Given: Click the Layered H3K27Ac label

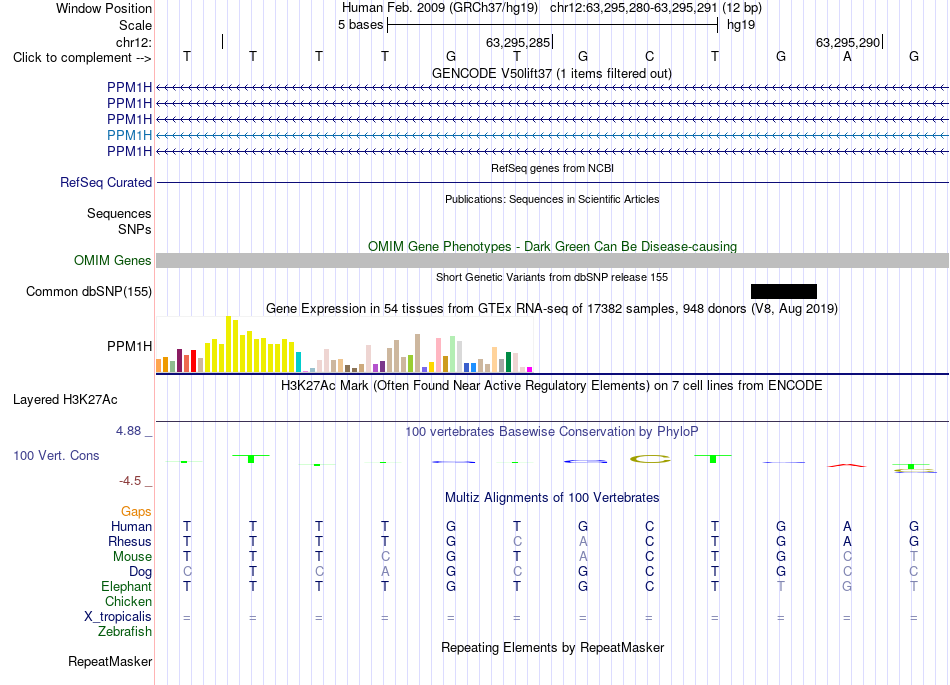Looking at the screenshot, I should pos(65,400).
